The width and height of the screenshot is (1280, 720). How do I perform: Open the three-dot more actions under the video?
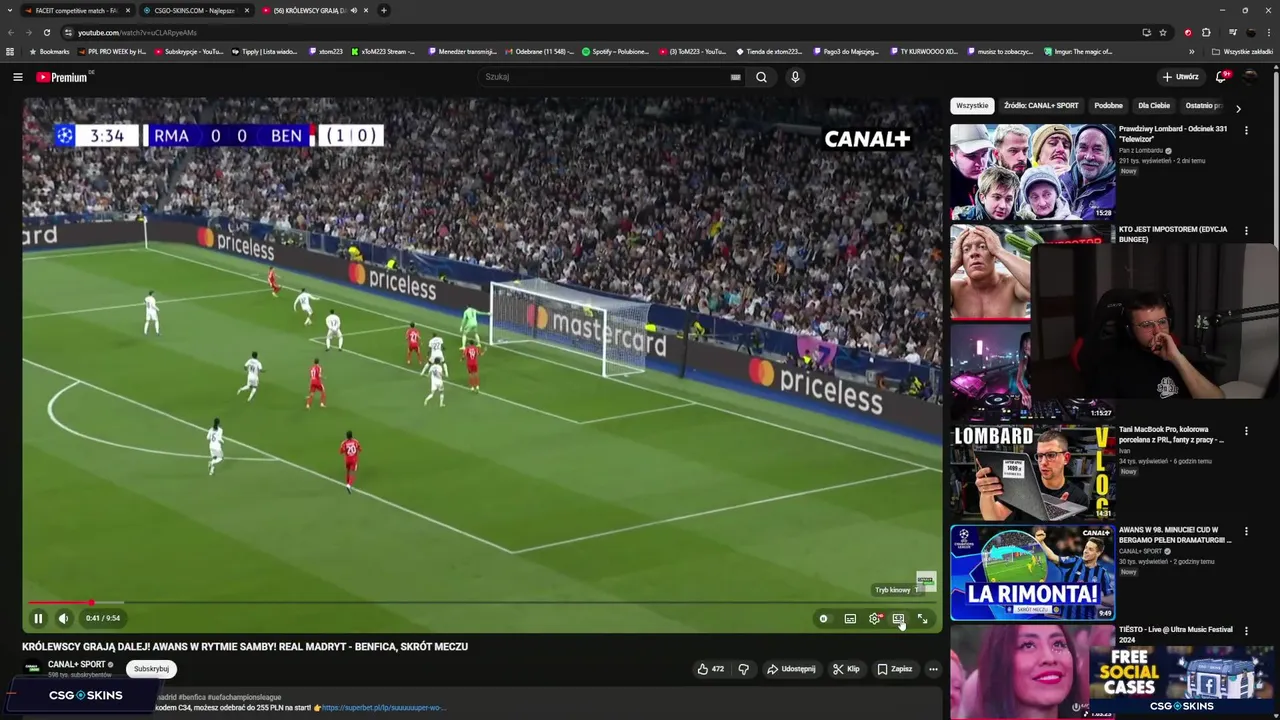(933, 669)
